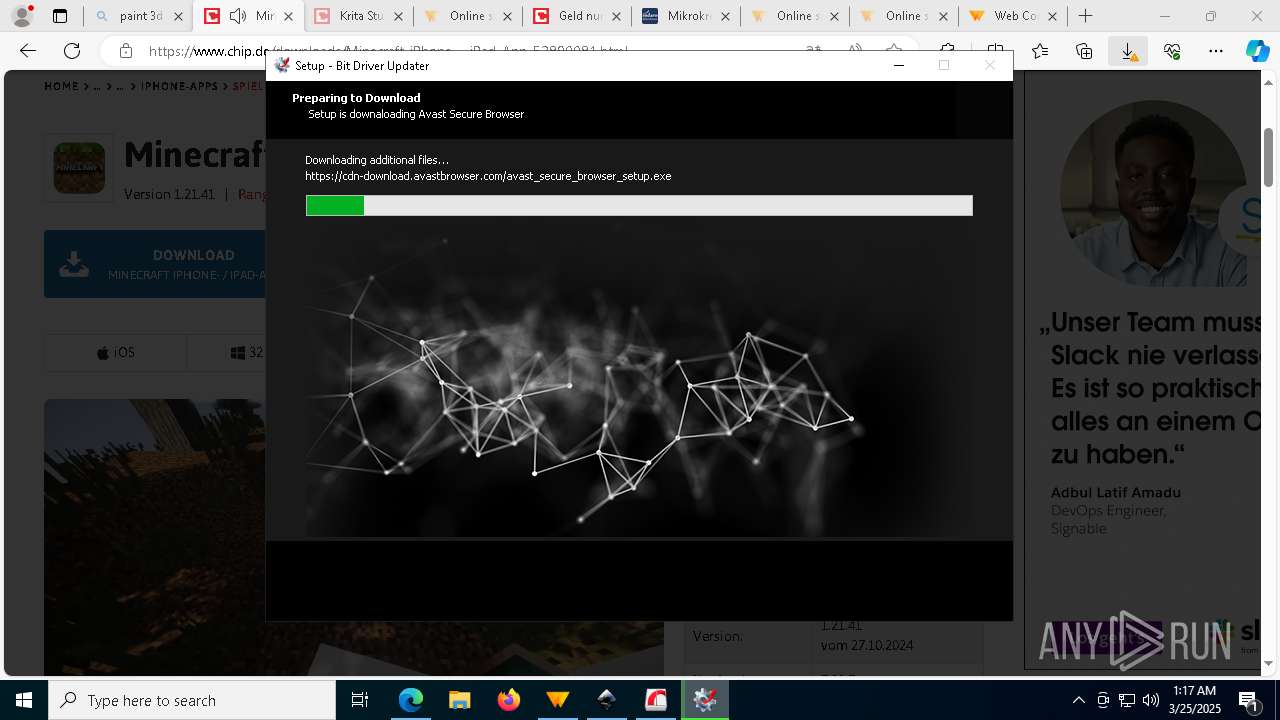Refresh the current page
The width and height of the screenshot is (1280, 720).
tap(72, 51)
